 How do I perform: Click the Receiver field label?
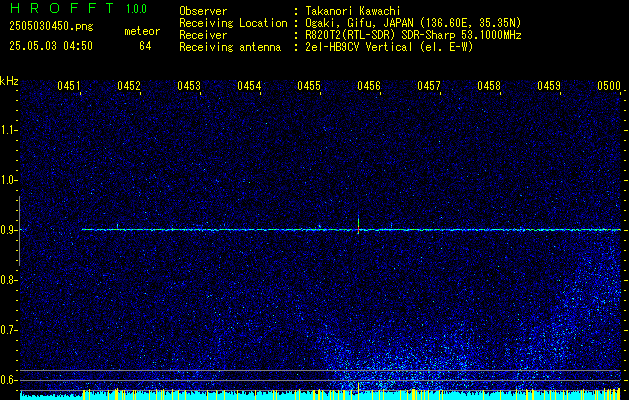pos(203,35)
